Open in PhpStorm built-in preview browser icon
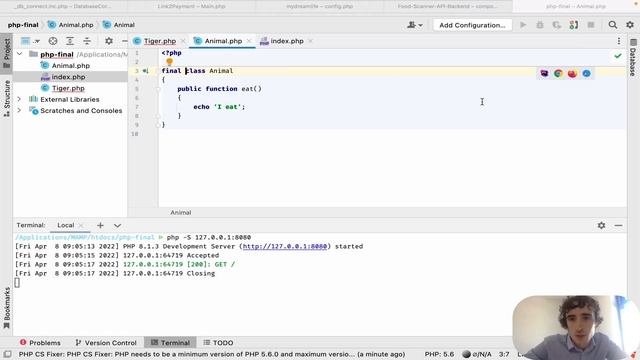 click(544, 73)
